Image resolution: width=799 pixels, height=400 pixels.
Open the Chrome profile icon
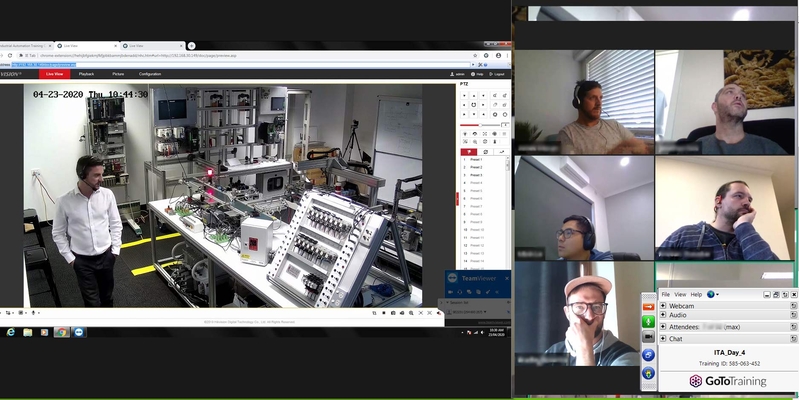[498, 56]
